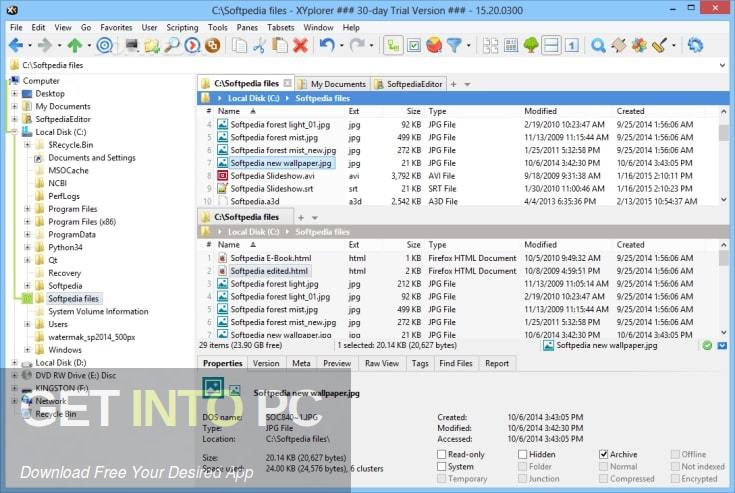Open the Scripting menu
735x493 pixels.
182,28
